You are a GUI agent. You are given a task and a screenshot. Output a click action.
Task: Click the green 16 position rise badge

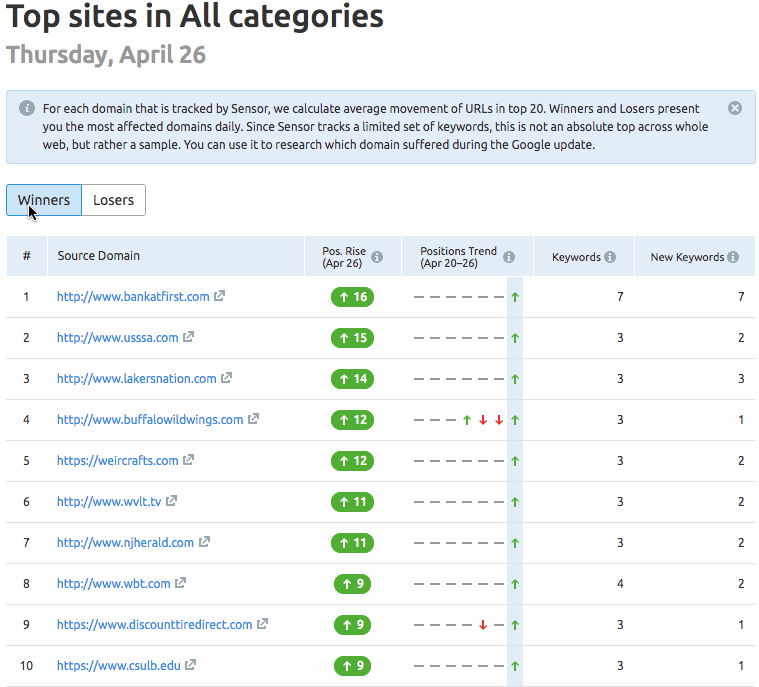tap(352, 297)
